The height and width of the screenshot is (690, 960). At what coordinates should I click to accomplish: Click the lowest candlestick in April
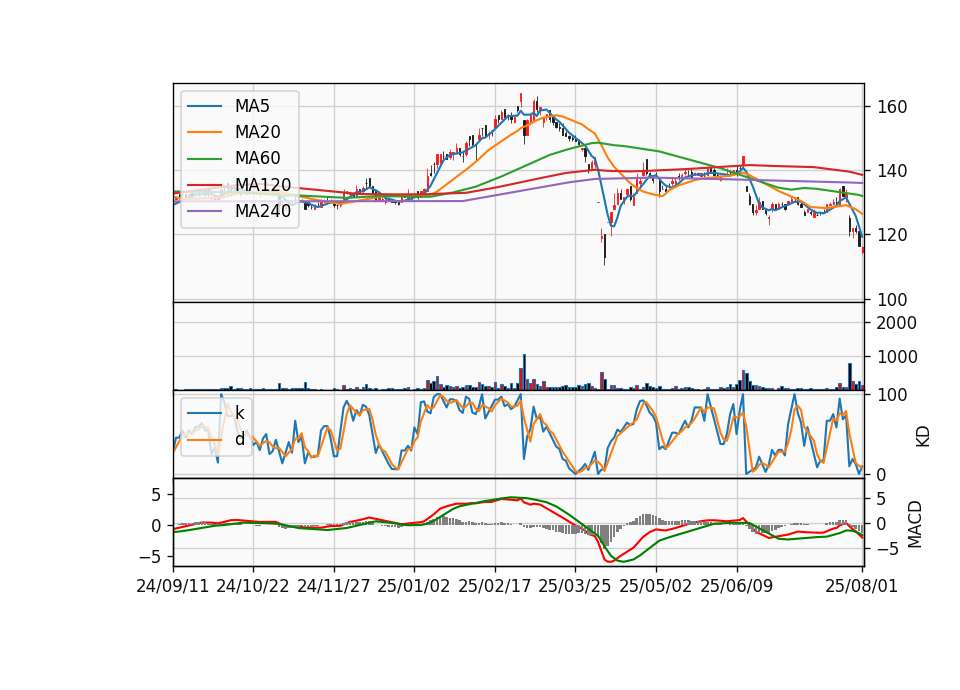tap(604, 250)
